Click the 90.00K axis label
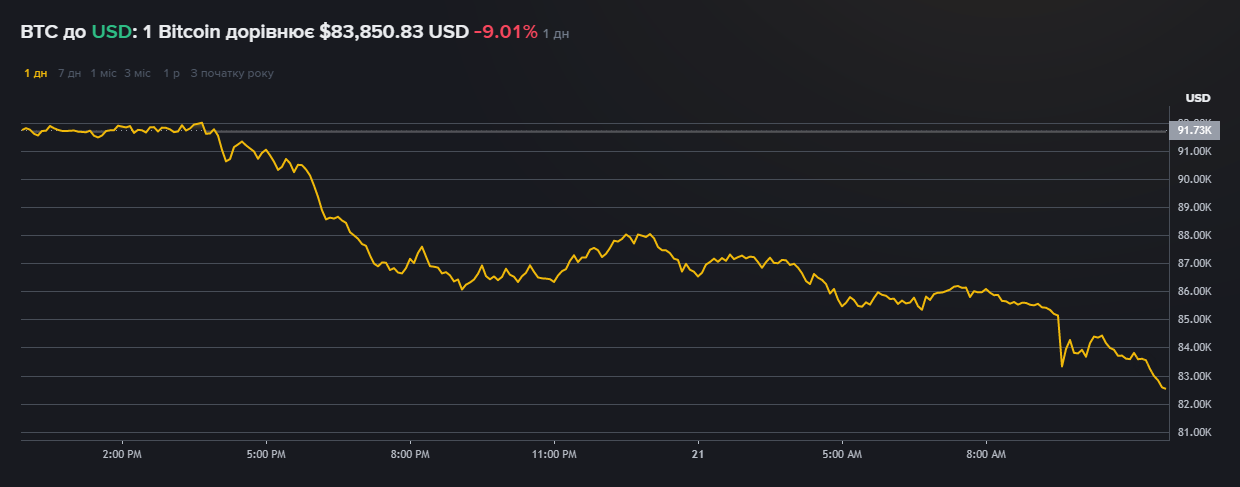 point(1195,179)
